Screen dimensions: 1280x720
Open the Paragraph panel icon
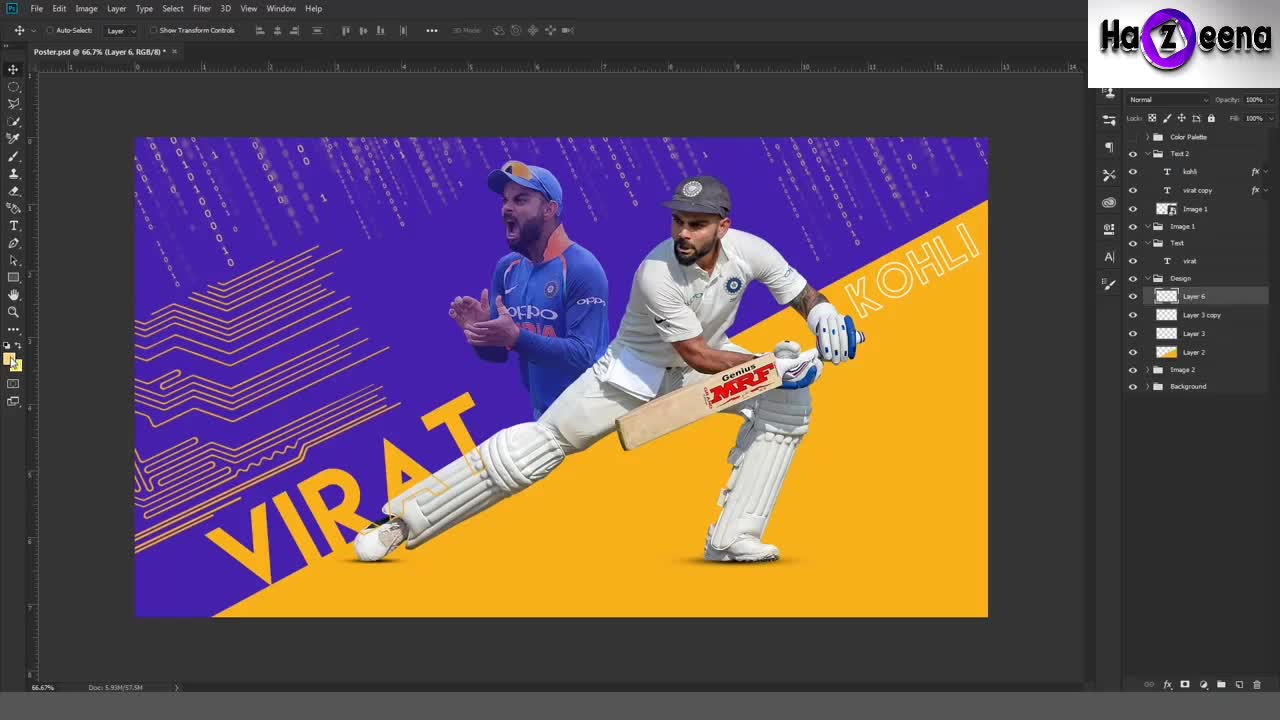[x=1109, y=147]
